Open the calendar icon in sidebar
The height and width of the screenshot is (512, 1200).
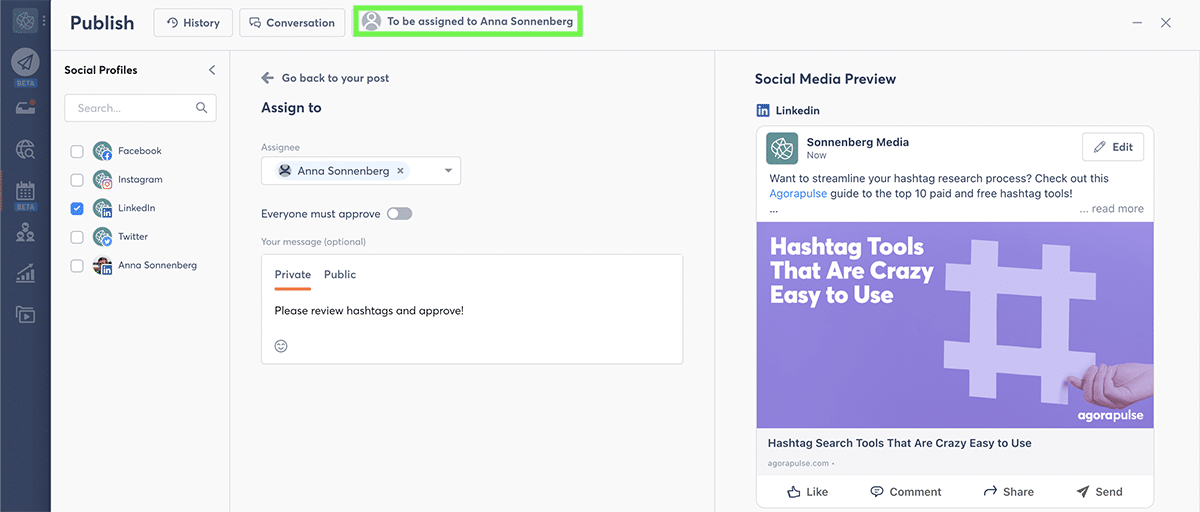tap(25, 190)
